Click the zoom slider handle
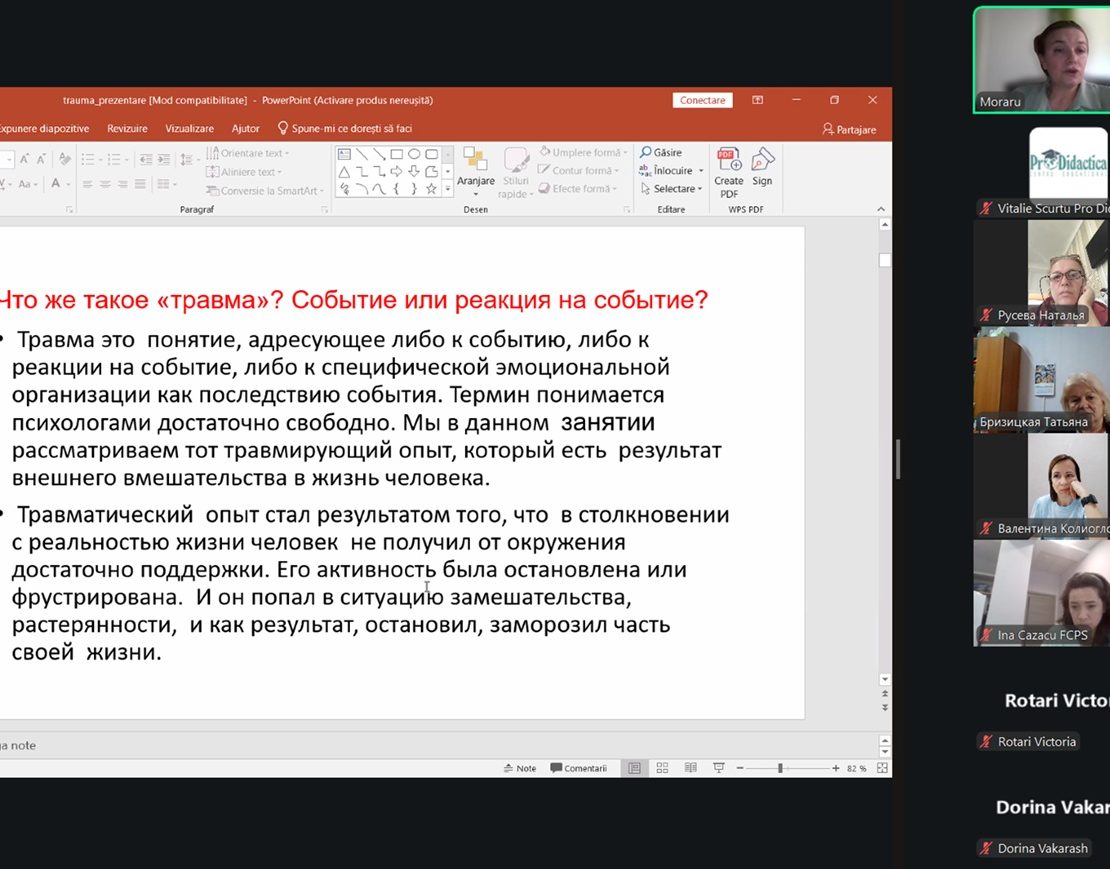Screen dimensions: 1110x869 coord(780,768)
